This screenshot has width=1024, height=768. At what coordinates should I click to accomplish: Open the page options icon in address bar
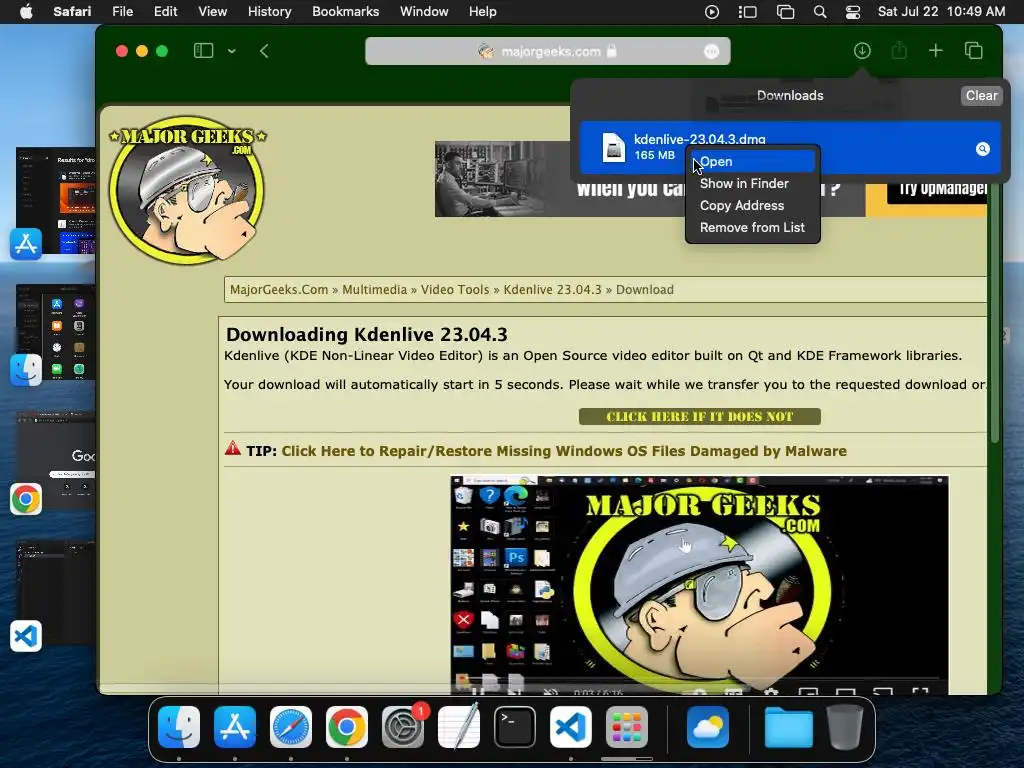(711, 51)
